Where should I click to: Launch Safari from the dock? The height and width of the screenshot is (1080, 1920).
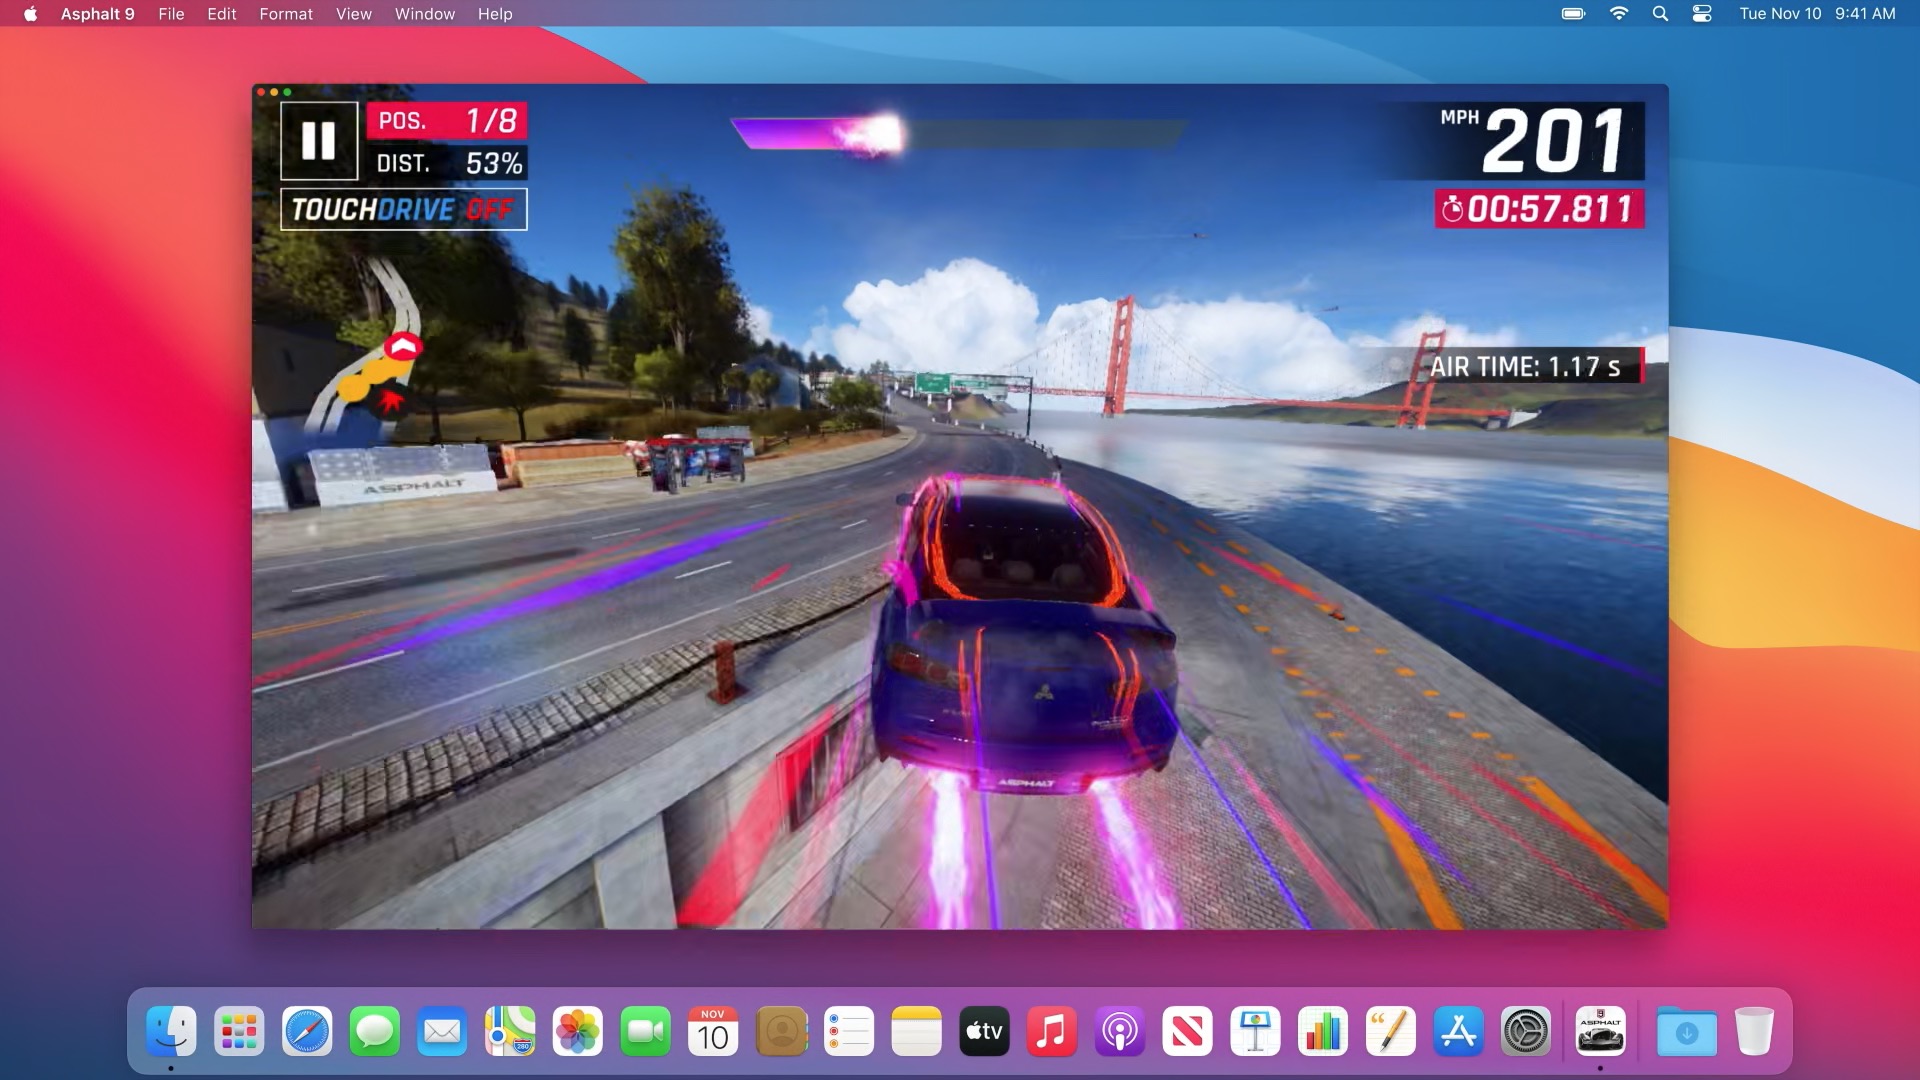(x=307, y=1031)
